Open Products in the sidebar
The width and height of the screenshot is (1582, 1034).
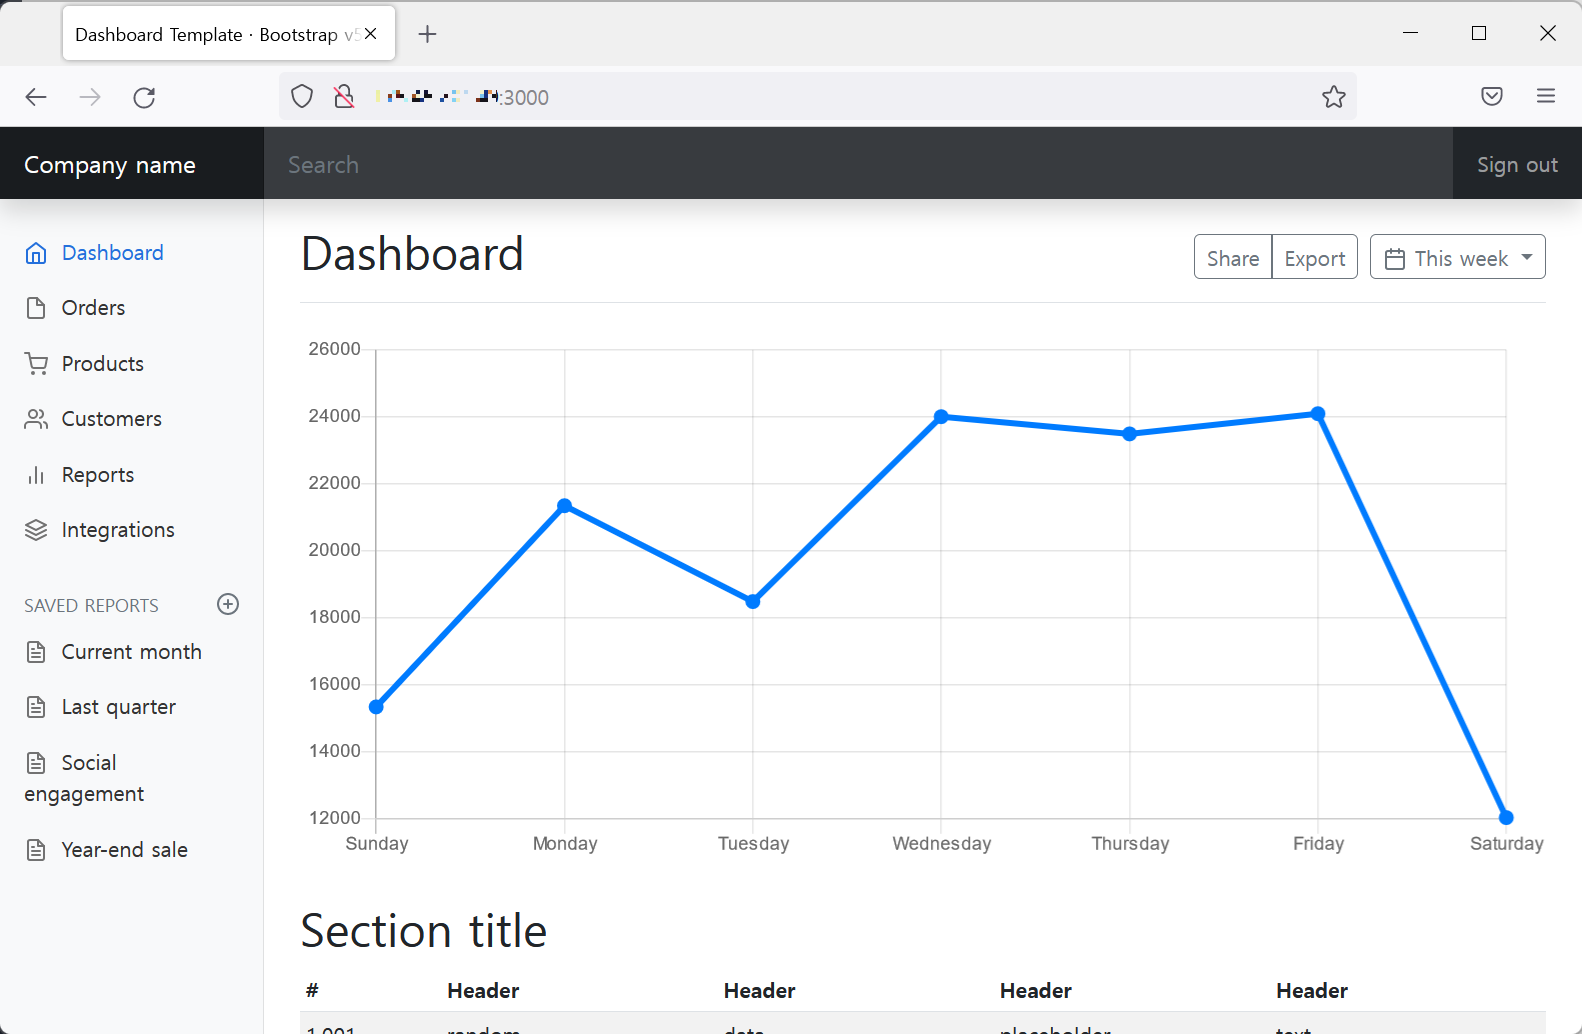(x=103, y=364)
